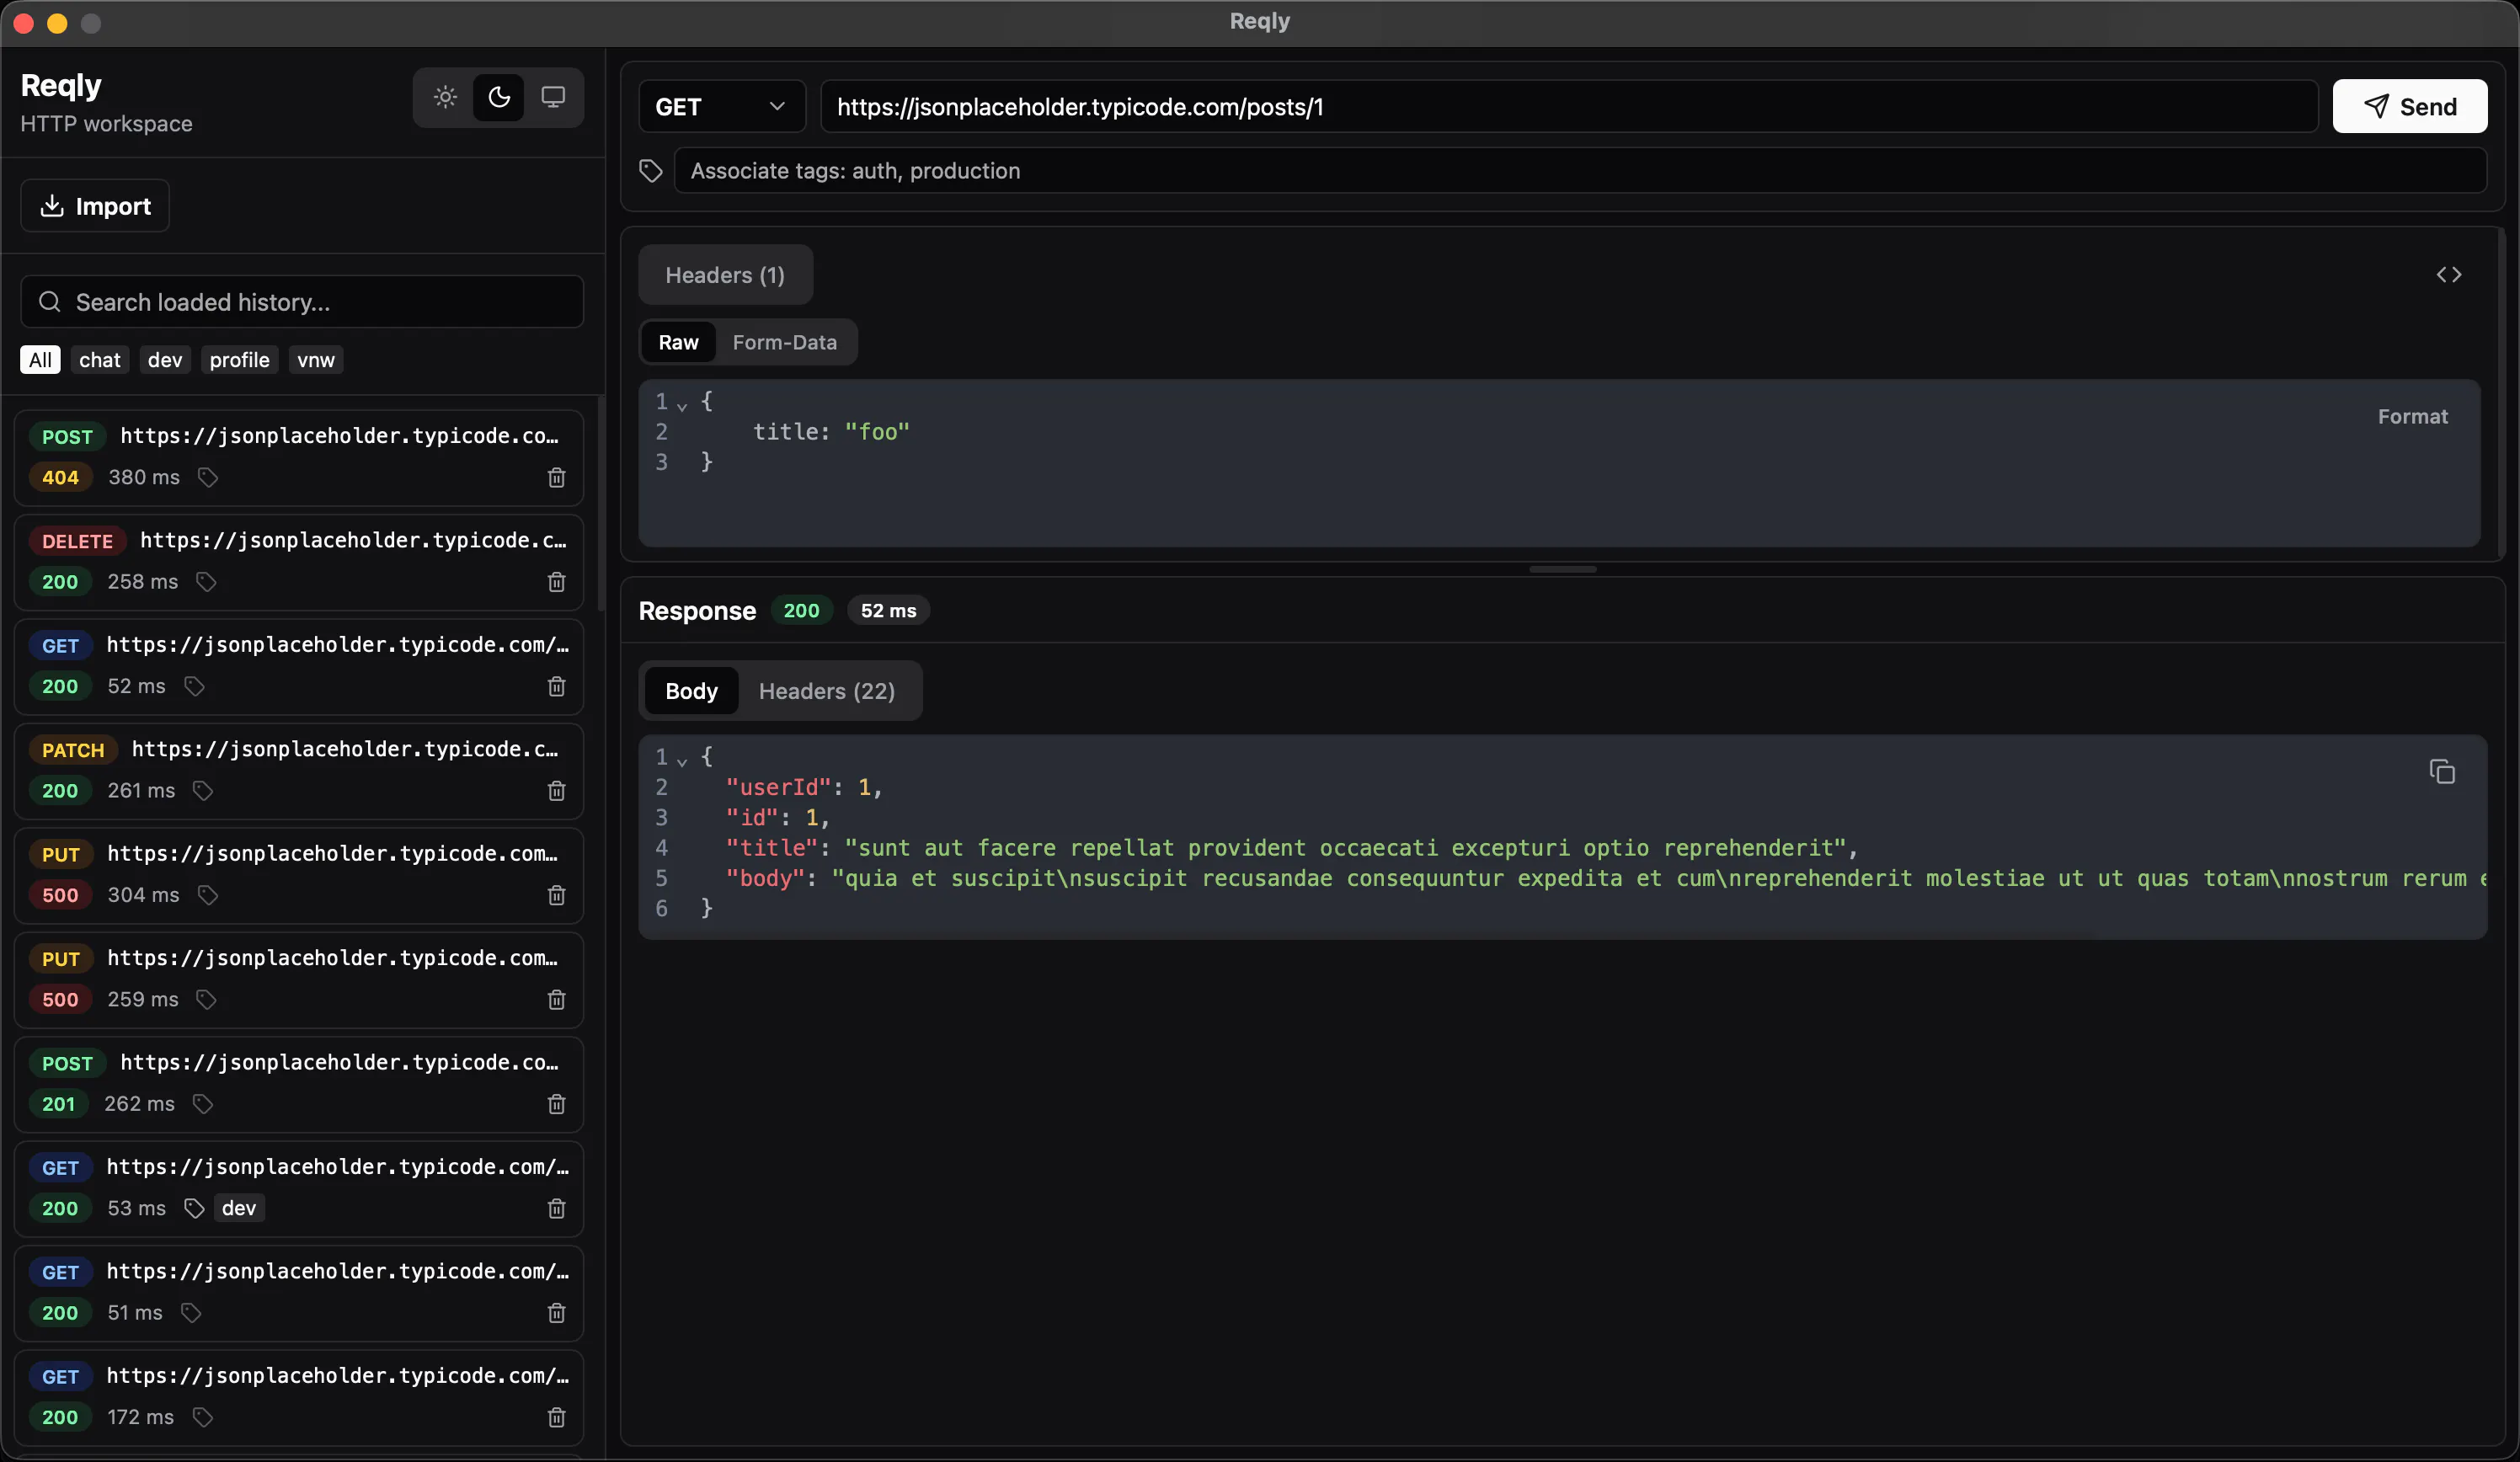Image resolution: width=2520 pixels, height=1462 pixels.
Task: Add tag to PATCH 261 ms entry
Action: (203, 791)
